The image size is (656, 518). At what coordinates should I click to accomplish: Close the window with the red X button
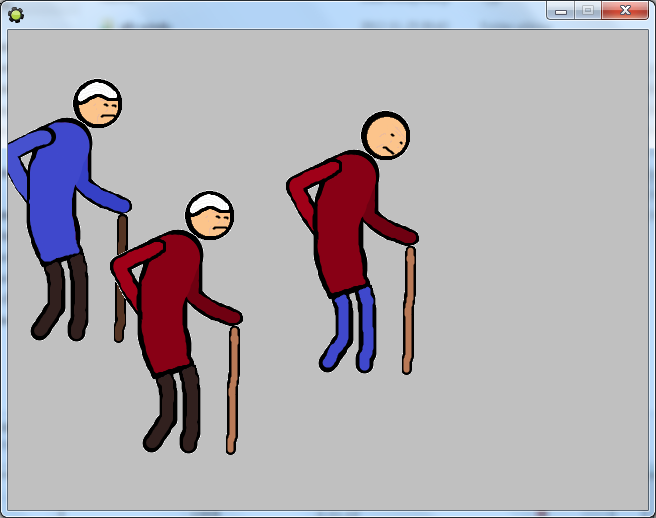point(626,10)
